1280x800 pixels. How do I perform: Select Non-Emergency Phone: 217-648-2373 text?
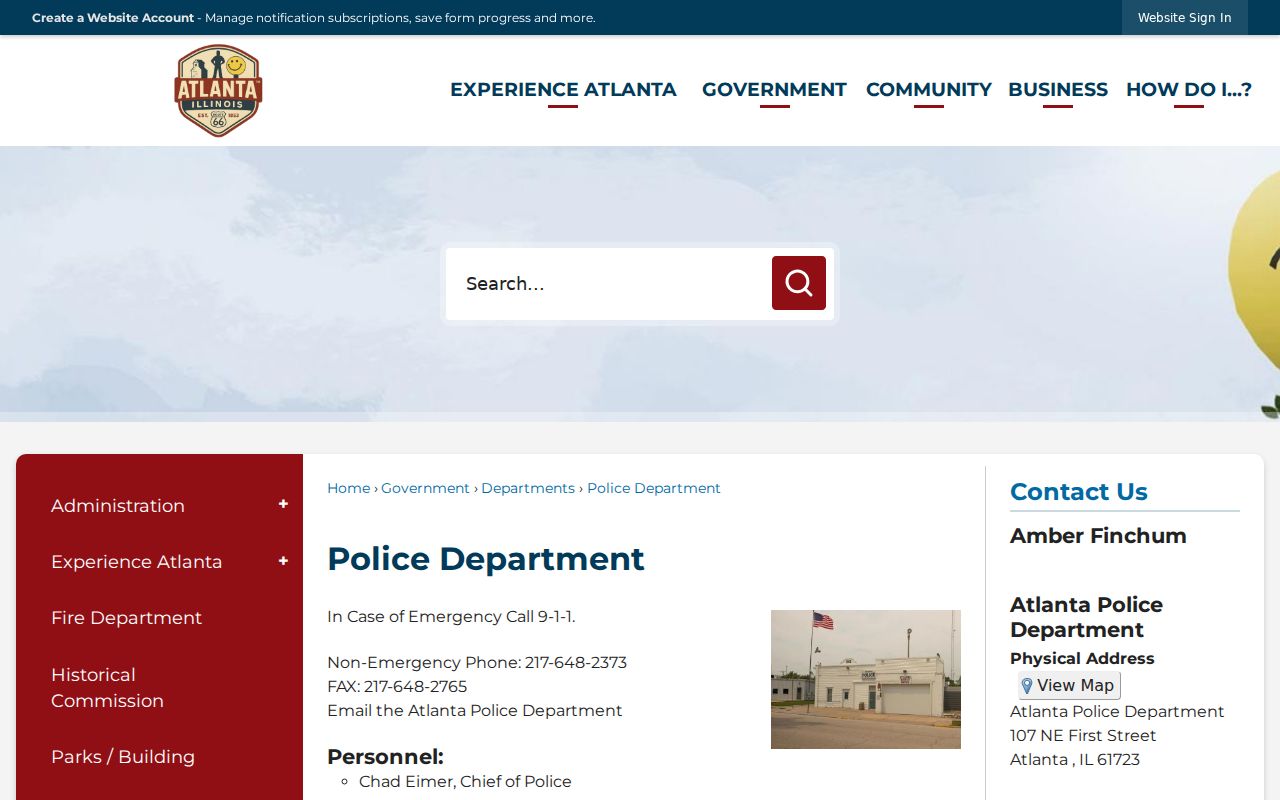tap(477, 663)
